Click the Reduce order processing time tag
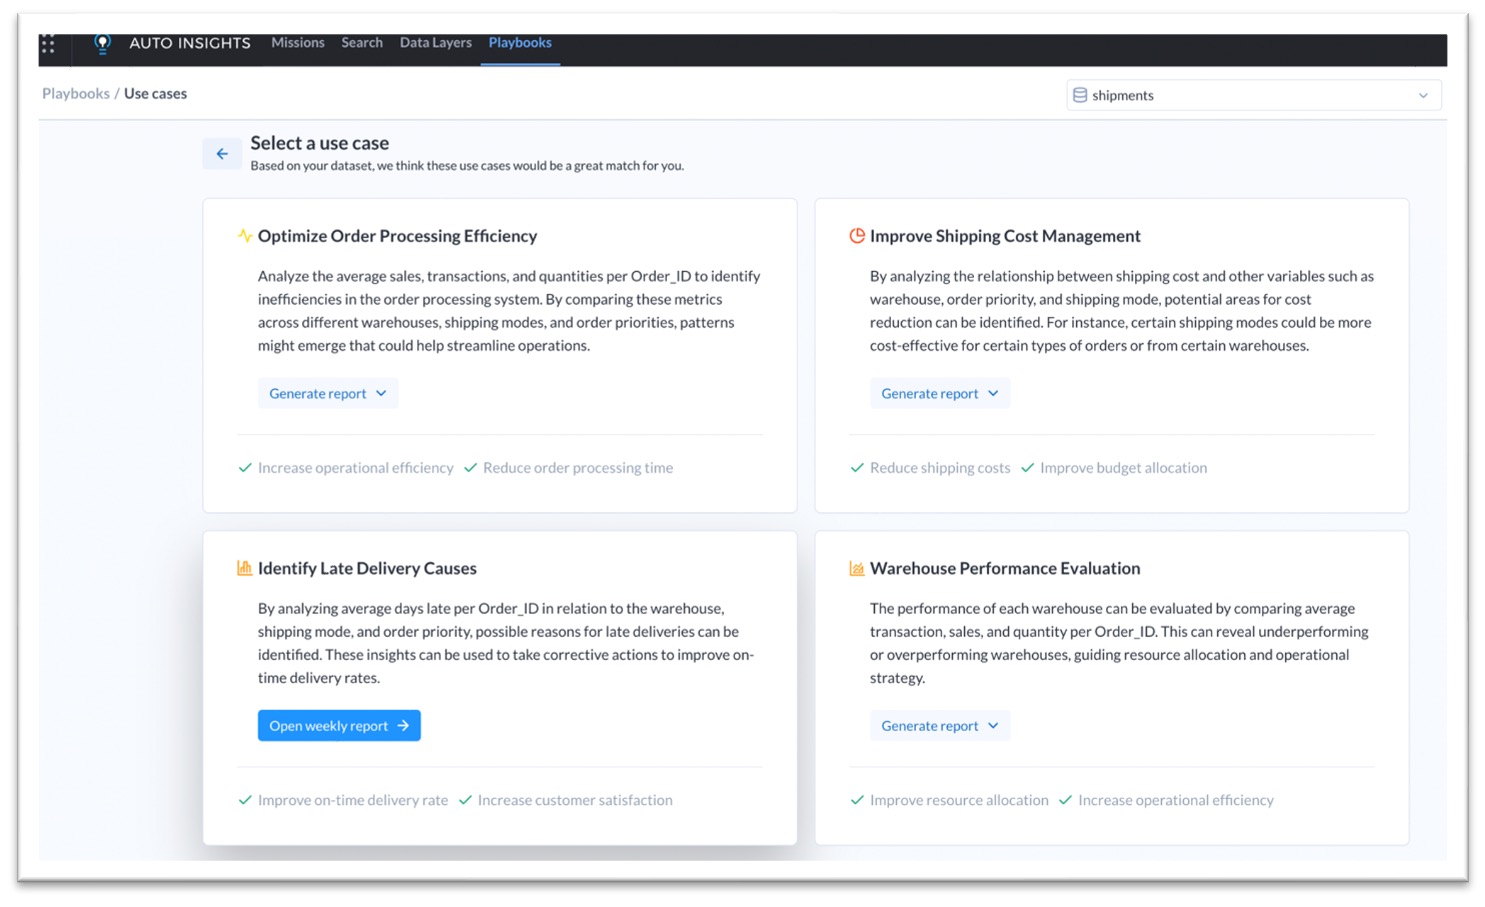Image resolution: width=1485 pixels, height=907 pixels. (578, 468)
